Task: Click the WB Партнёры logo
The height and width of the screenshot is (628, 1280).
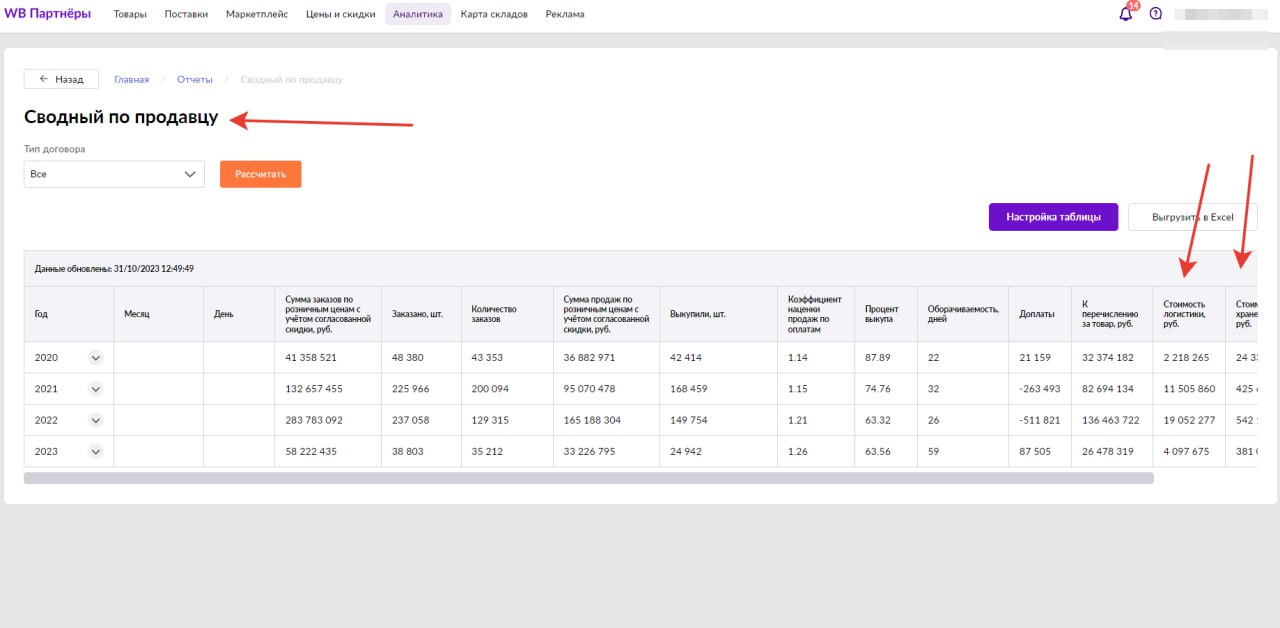Action: click(x=48, y=14)
